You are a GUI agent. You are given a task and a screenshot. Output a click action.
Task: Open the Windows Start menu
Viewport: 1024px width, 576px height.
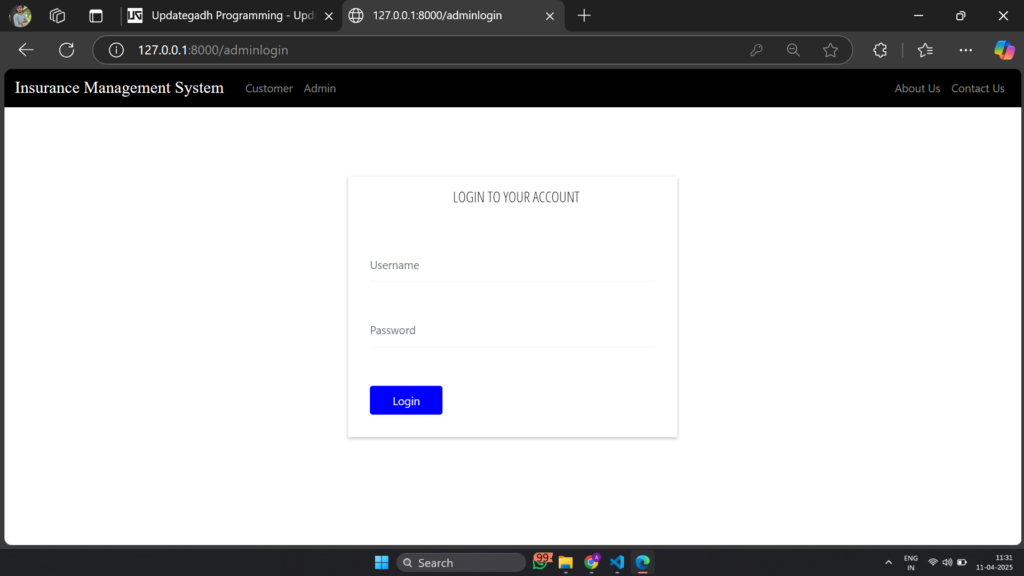click(x=381, y=562)
